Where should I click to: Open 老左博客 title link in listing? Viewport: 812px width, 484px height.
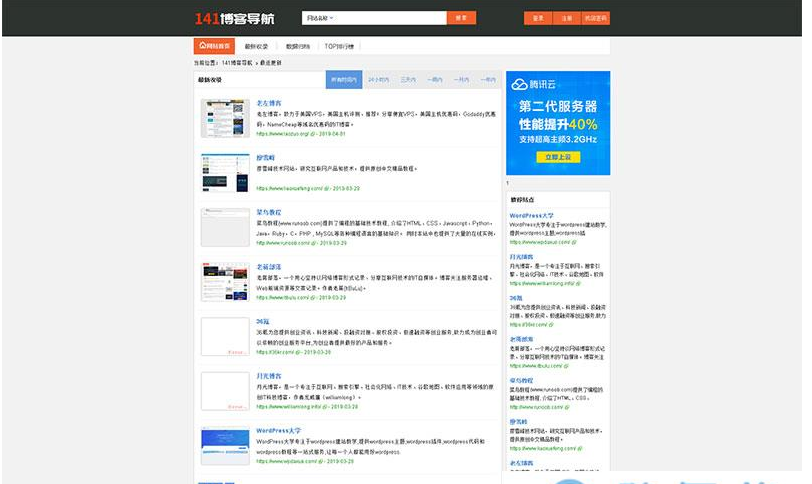269,102
